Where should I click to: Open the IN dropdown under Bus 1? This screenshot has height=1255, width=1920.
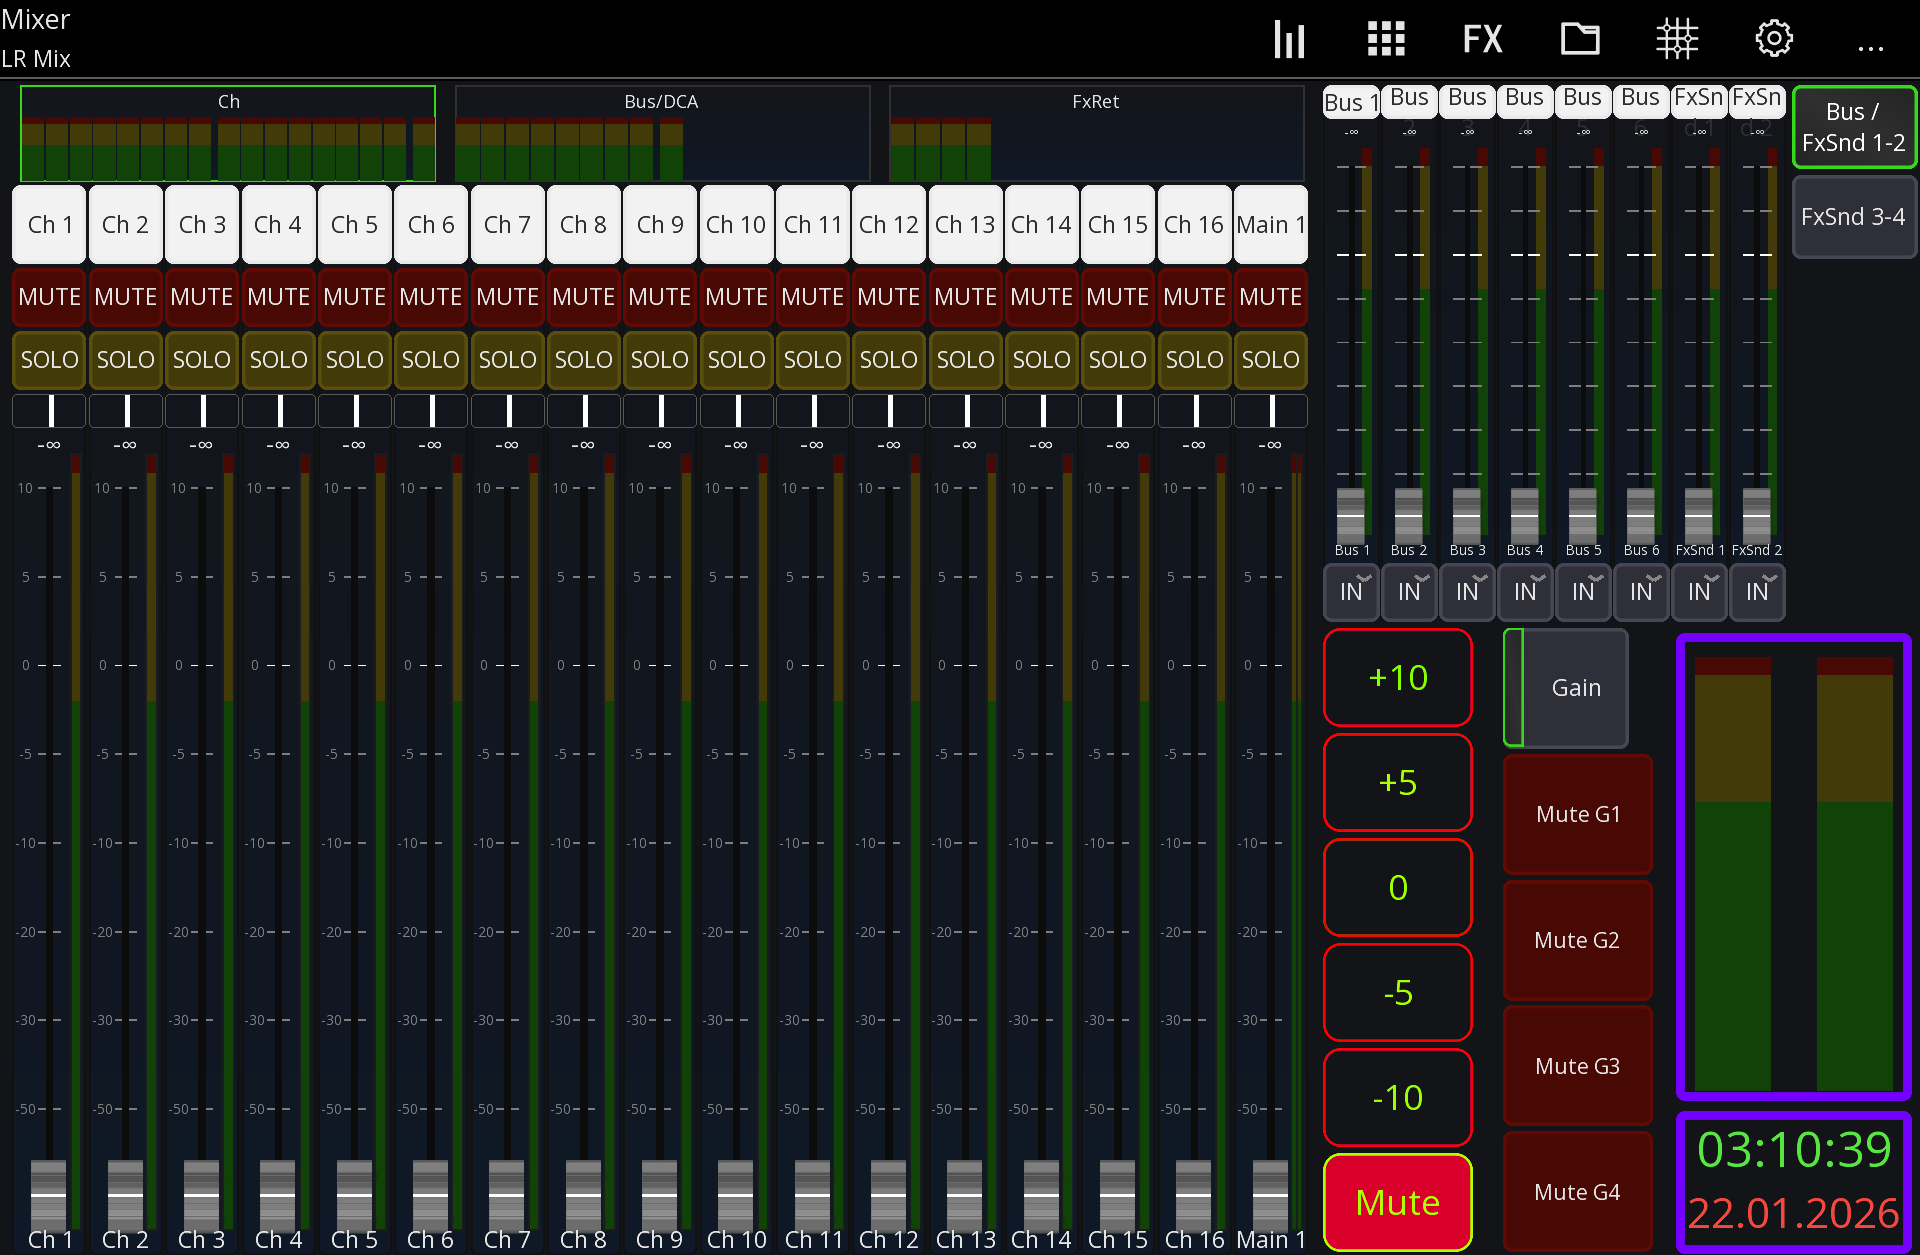click(x=1352, y=592)
